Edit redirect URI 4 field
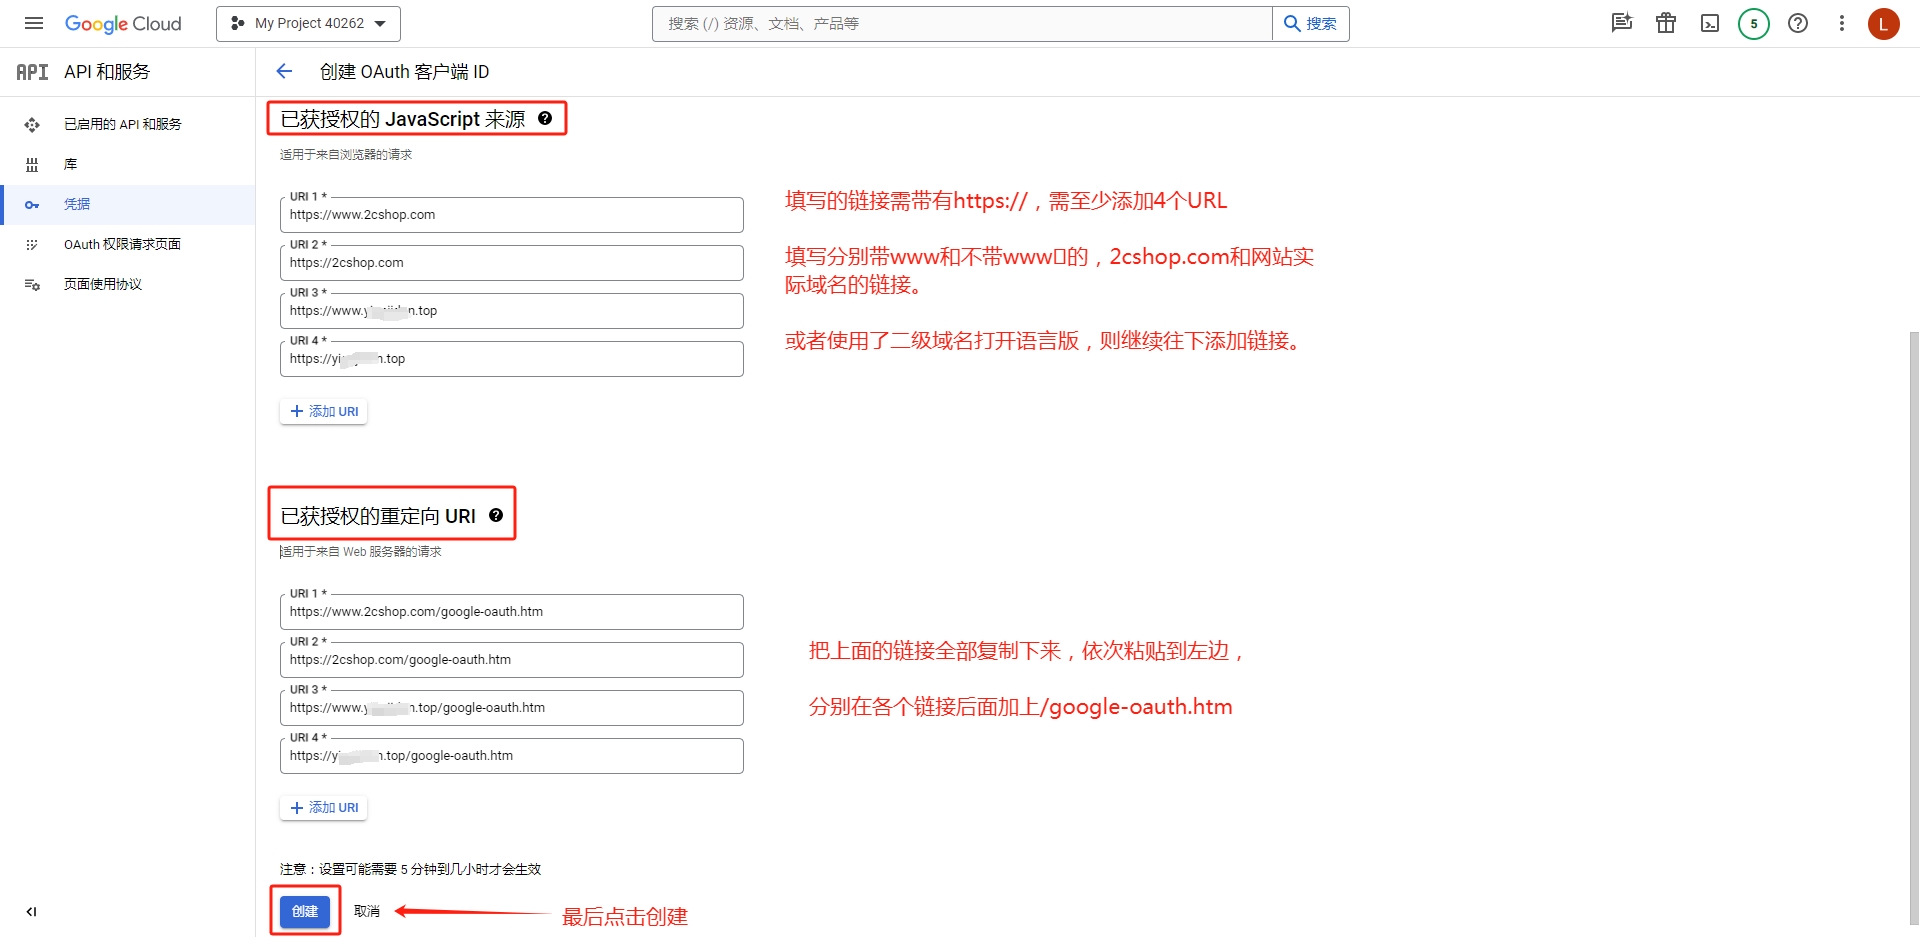The image size is (1920, 937). click(x=512, y=756)
